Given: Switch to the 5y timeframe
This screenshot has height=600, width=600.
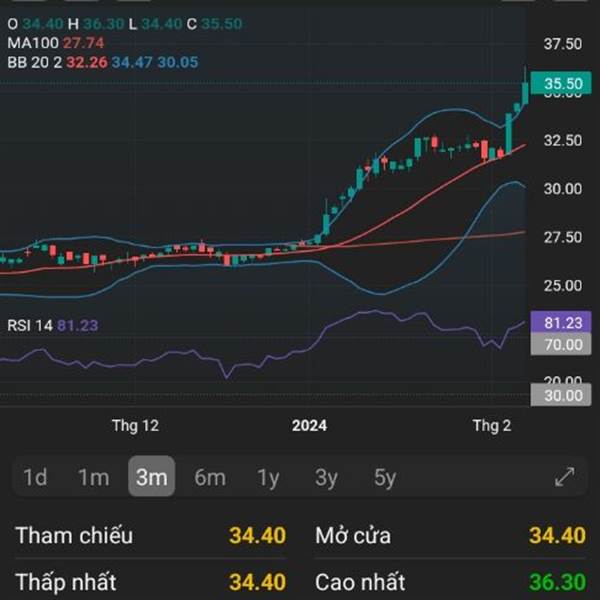Looking at the screenshot, I should [x=385, y=477].
